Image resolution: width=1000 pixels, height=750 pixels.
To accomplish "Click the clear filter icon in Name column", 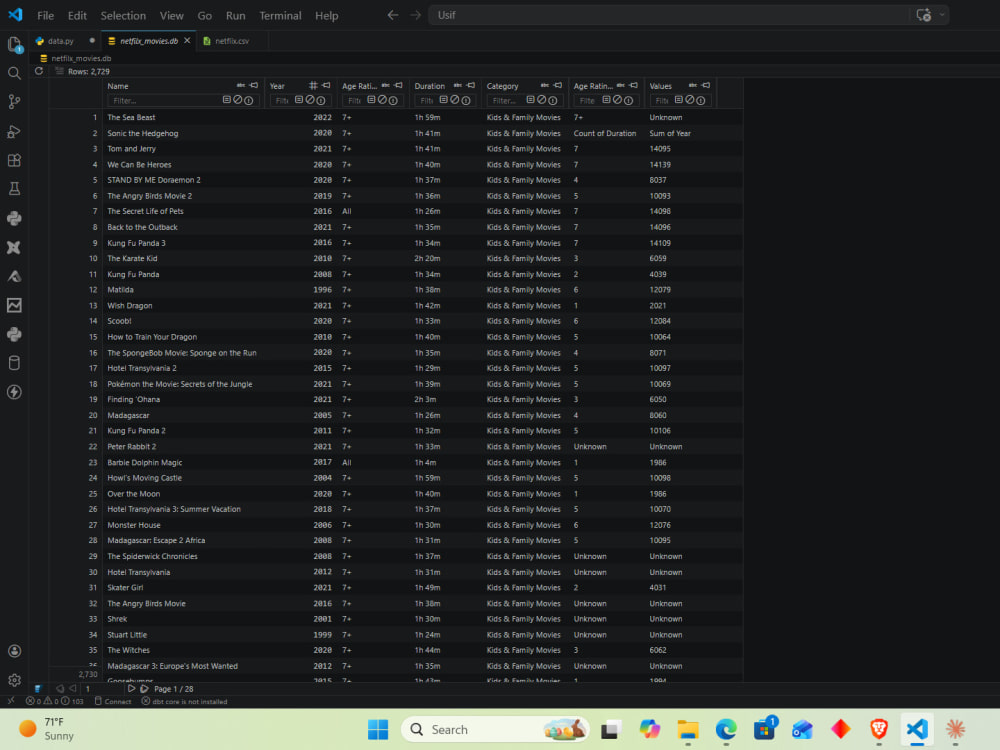I will coord(237,100).
